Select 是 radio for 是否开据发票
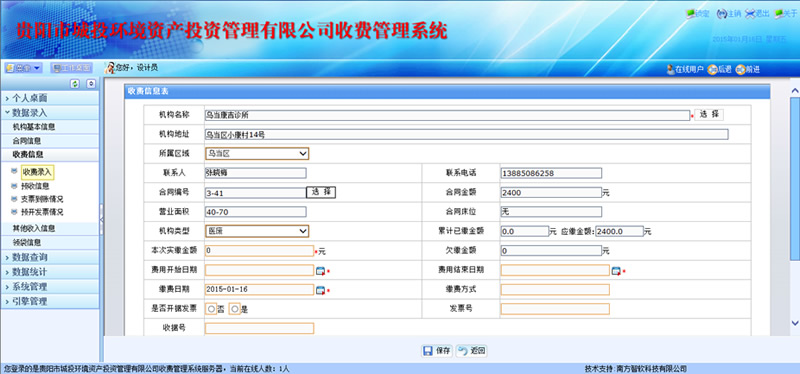The image size is (800, 374). [235, 309]
